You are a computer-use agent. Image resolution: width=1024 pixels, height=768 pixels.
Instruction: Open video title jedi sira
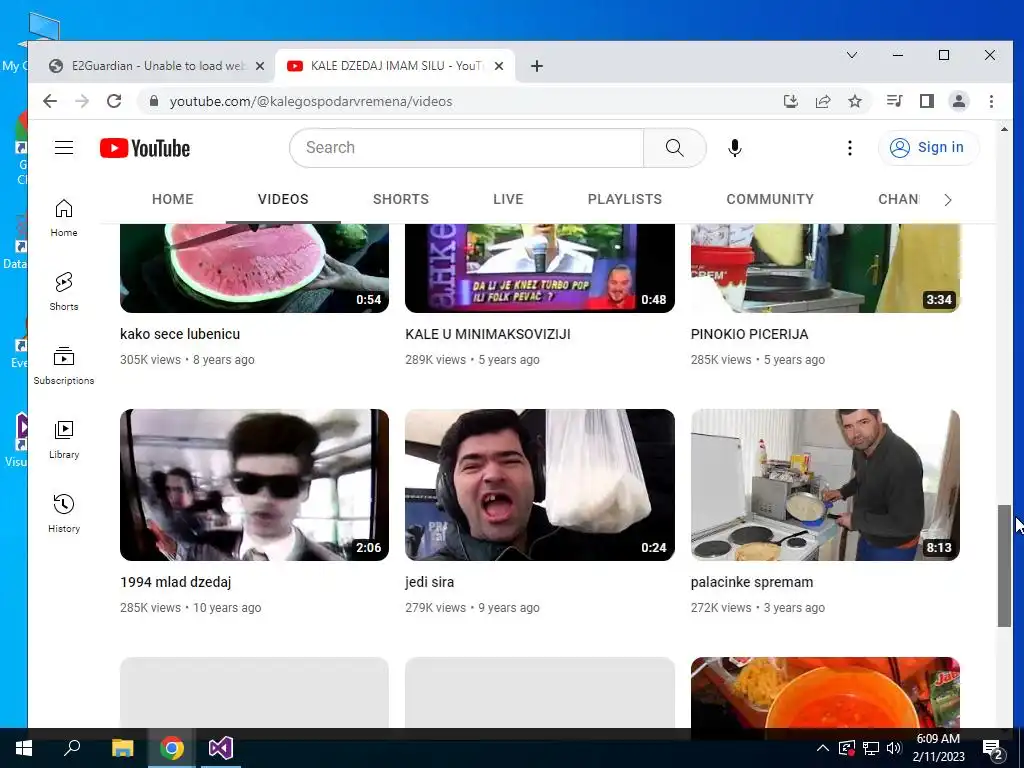(x=429, y=582)
